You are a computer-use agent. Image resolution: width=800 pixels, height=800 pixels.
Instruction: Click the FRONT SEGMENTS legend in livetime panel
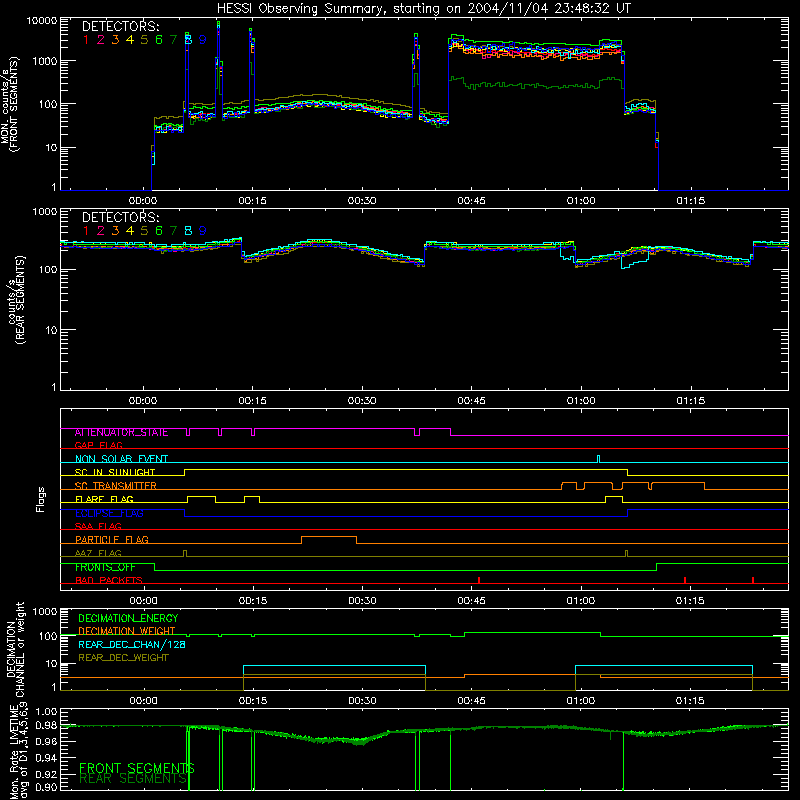pos(137,768)
